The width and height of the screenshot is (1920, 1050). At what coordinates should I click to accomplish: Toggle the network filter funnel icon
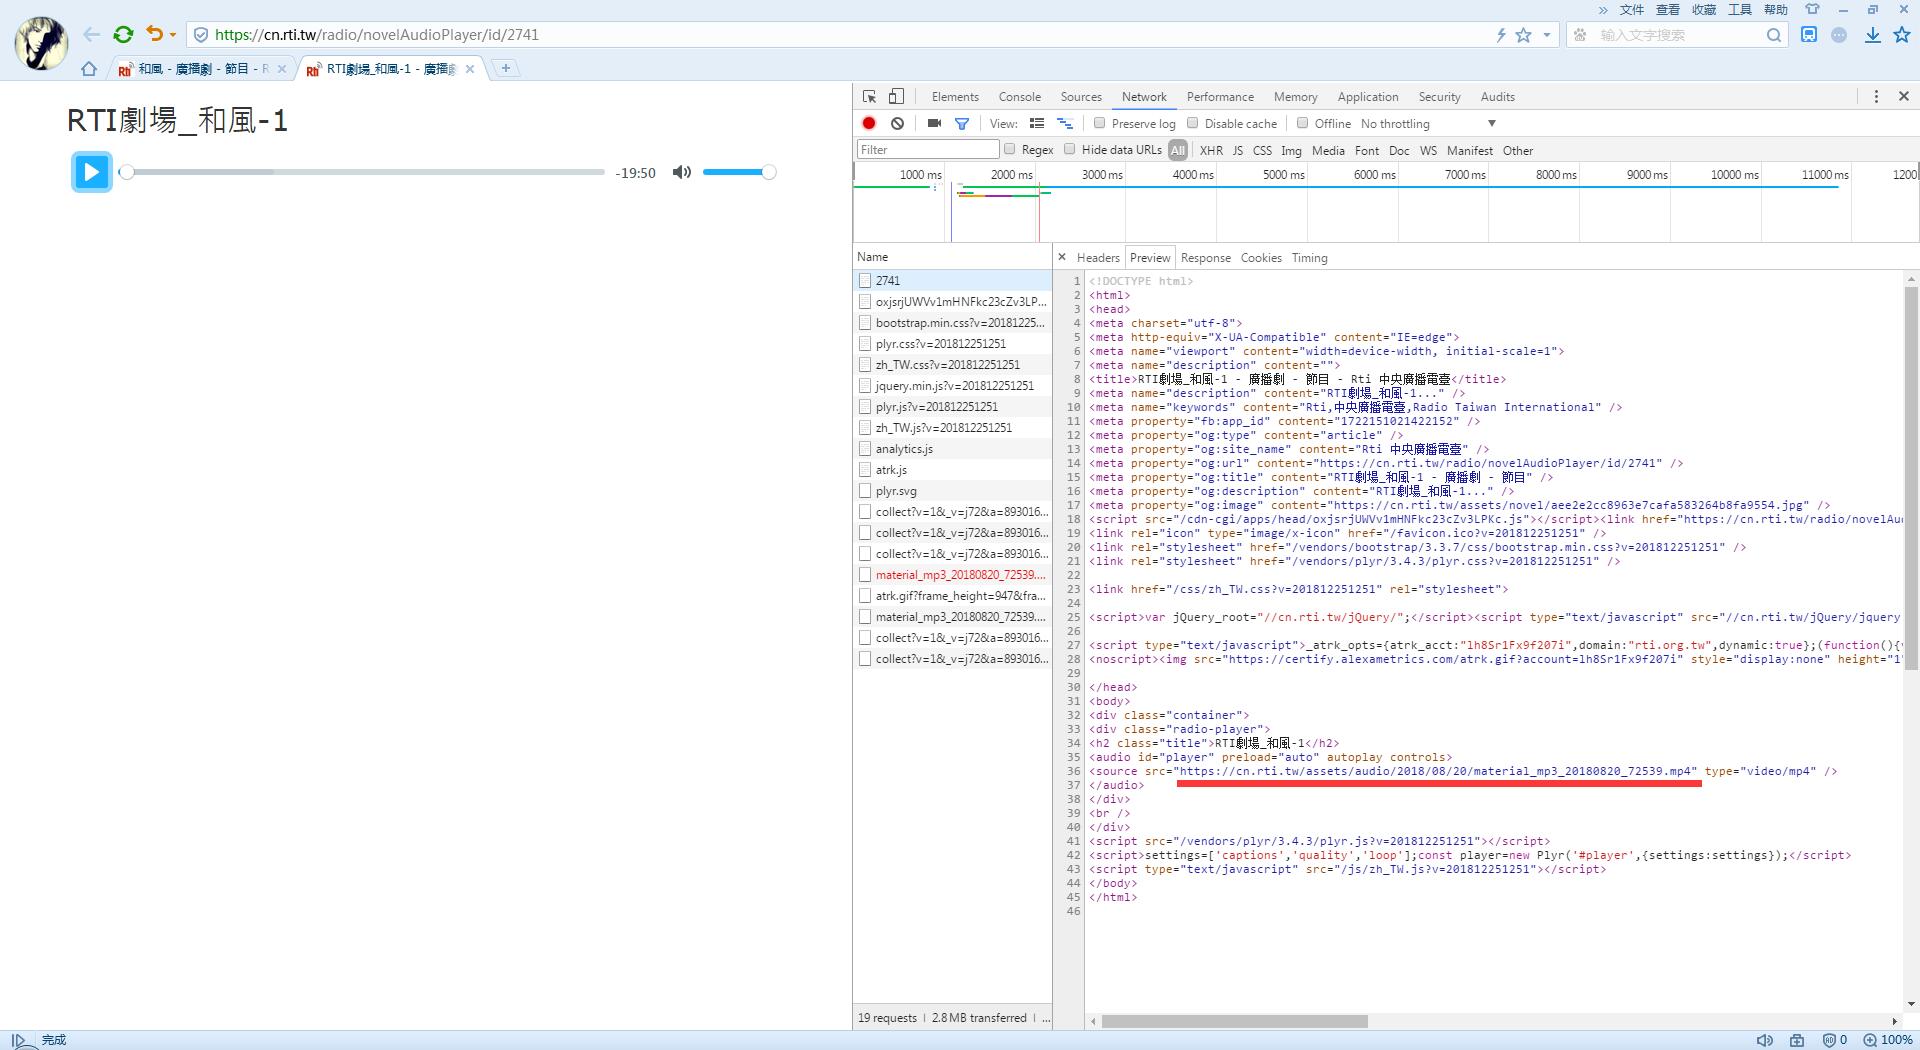click(x=961, y=123)
